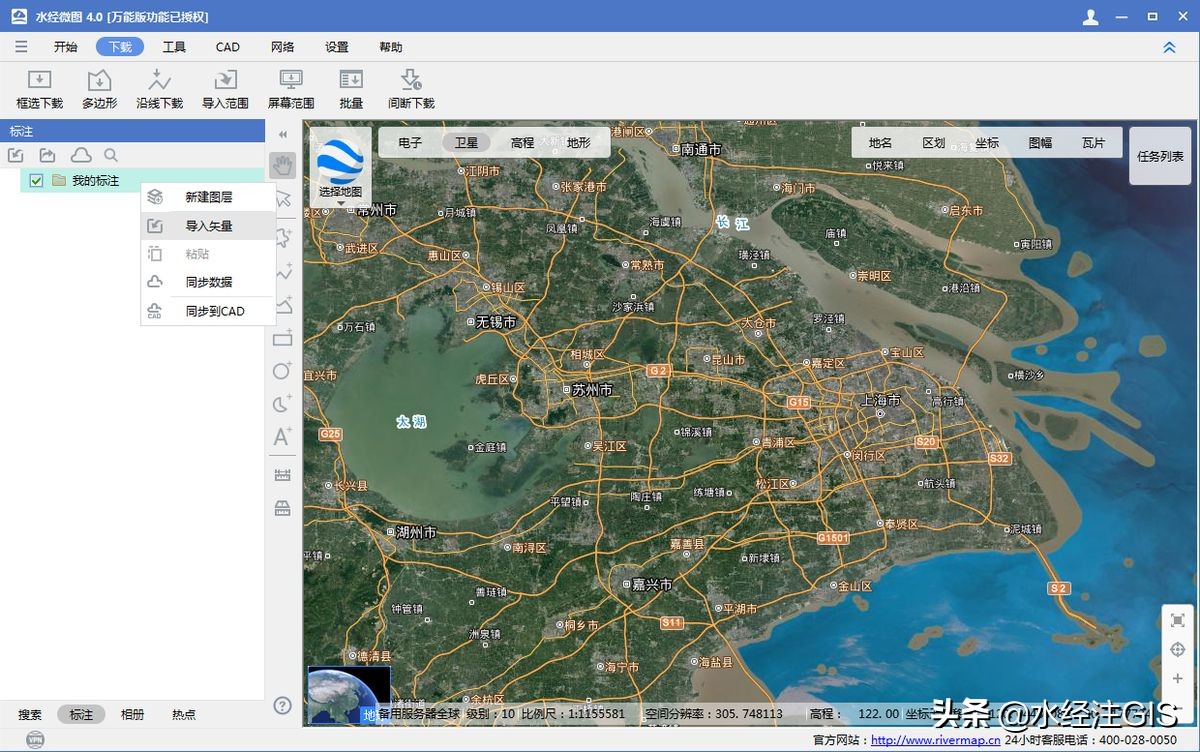Click the cloud sync icon in 标注 panel
The image size is (1200, 752).
click(80, 155)
